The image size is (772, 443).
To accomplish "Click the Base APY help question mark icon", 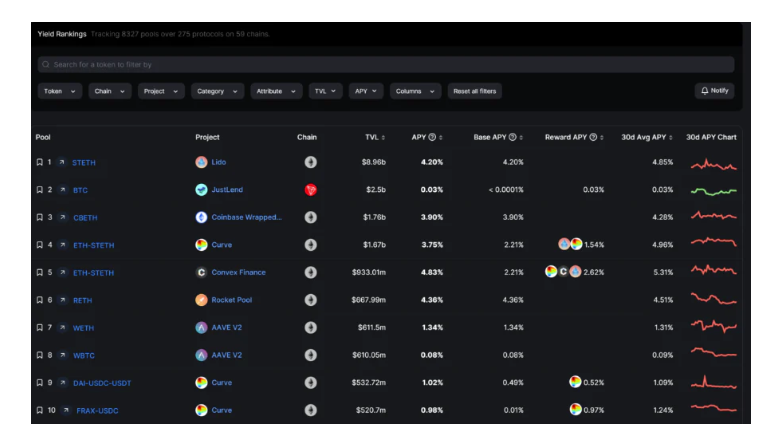I will coord(513,137).
